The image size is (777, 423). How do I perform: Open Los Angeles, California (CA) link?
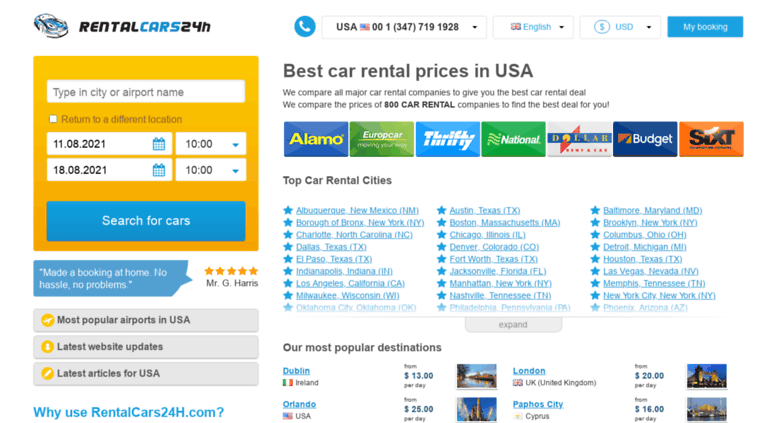click(x=350, y=283)
